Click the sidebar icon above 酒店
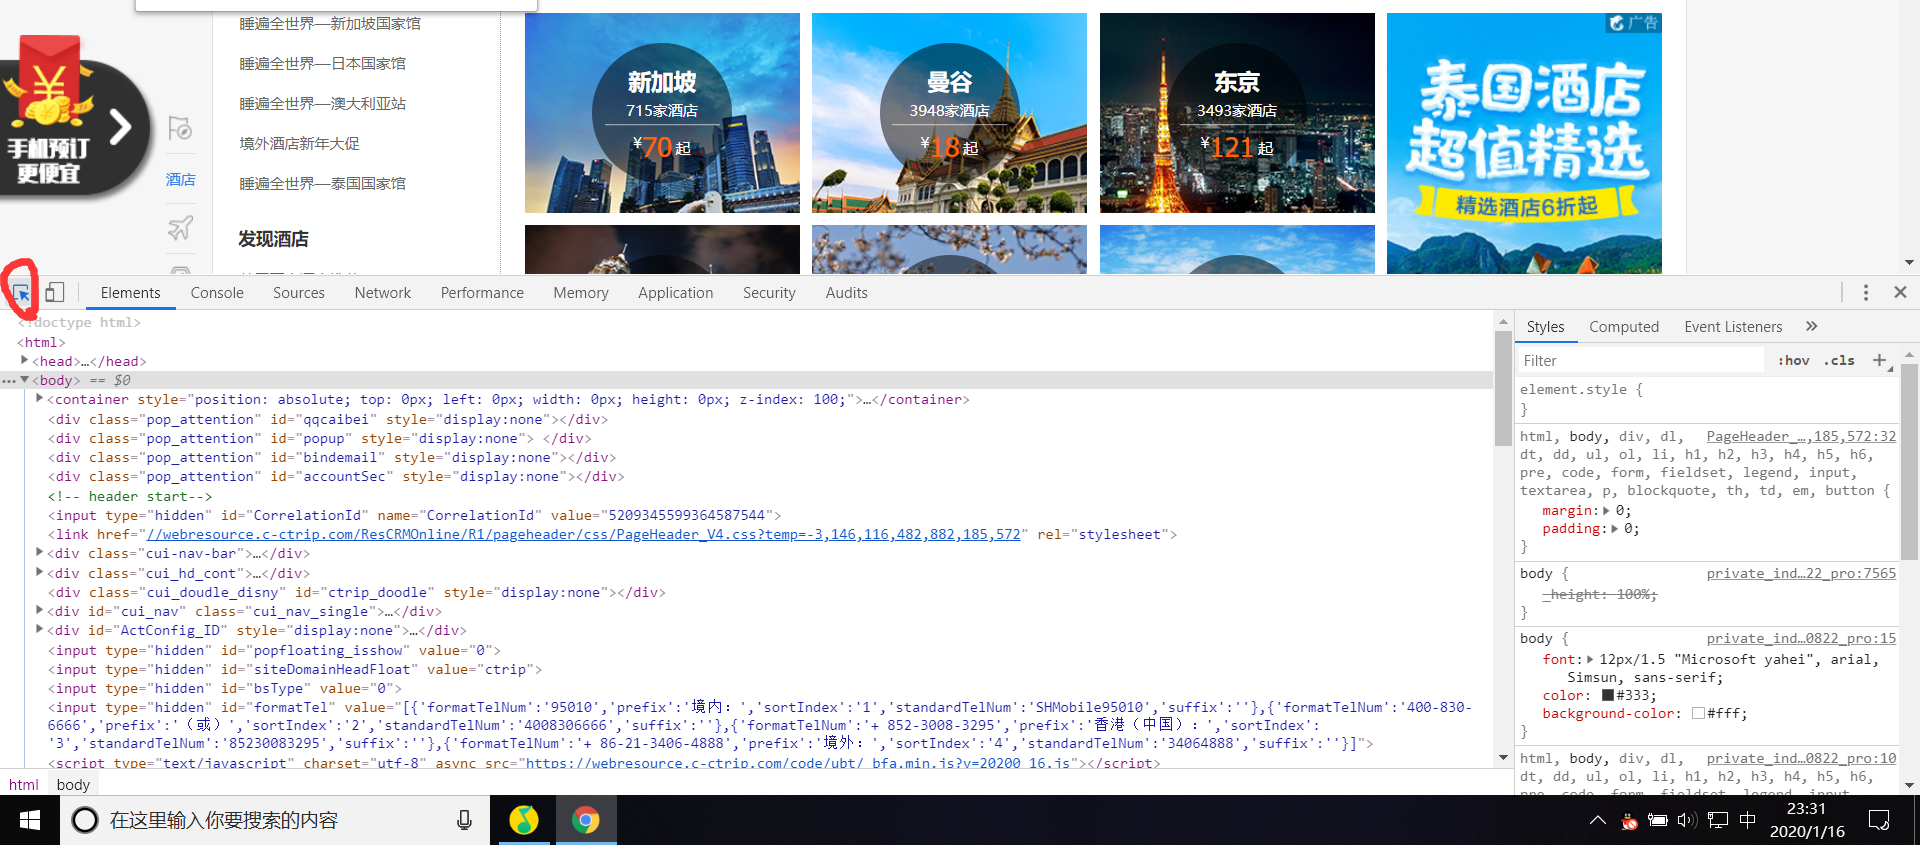 [180, 128]
